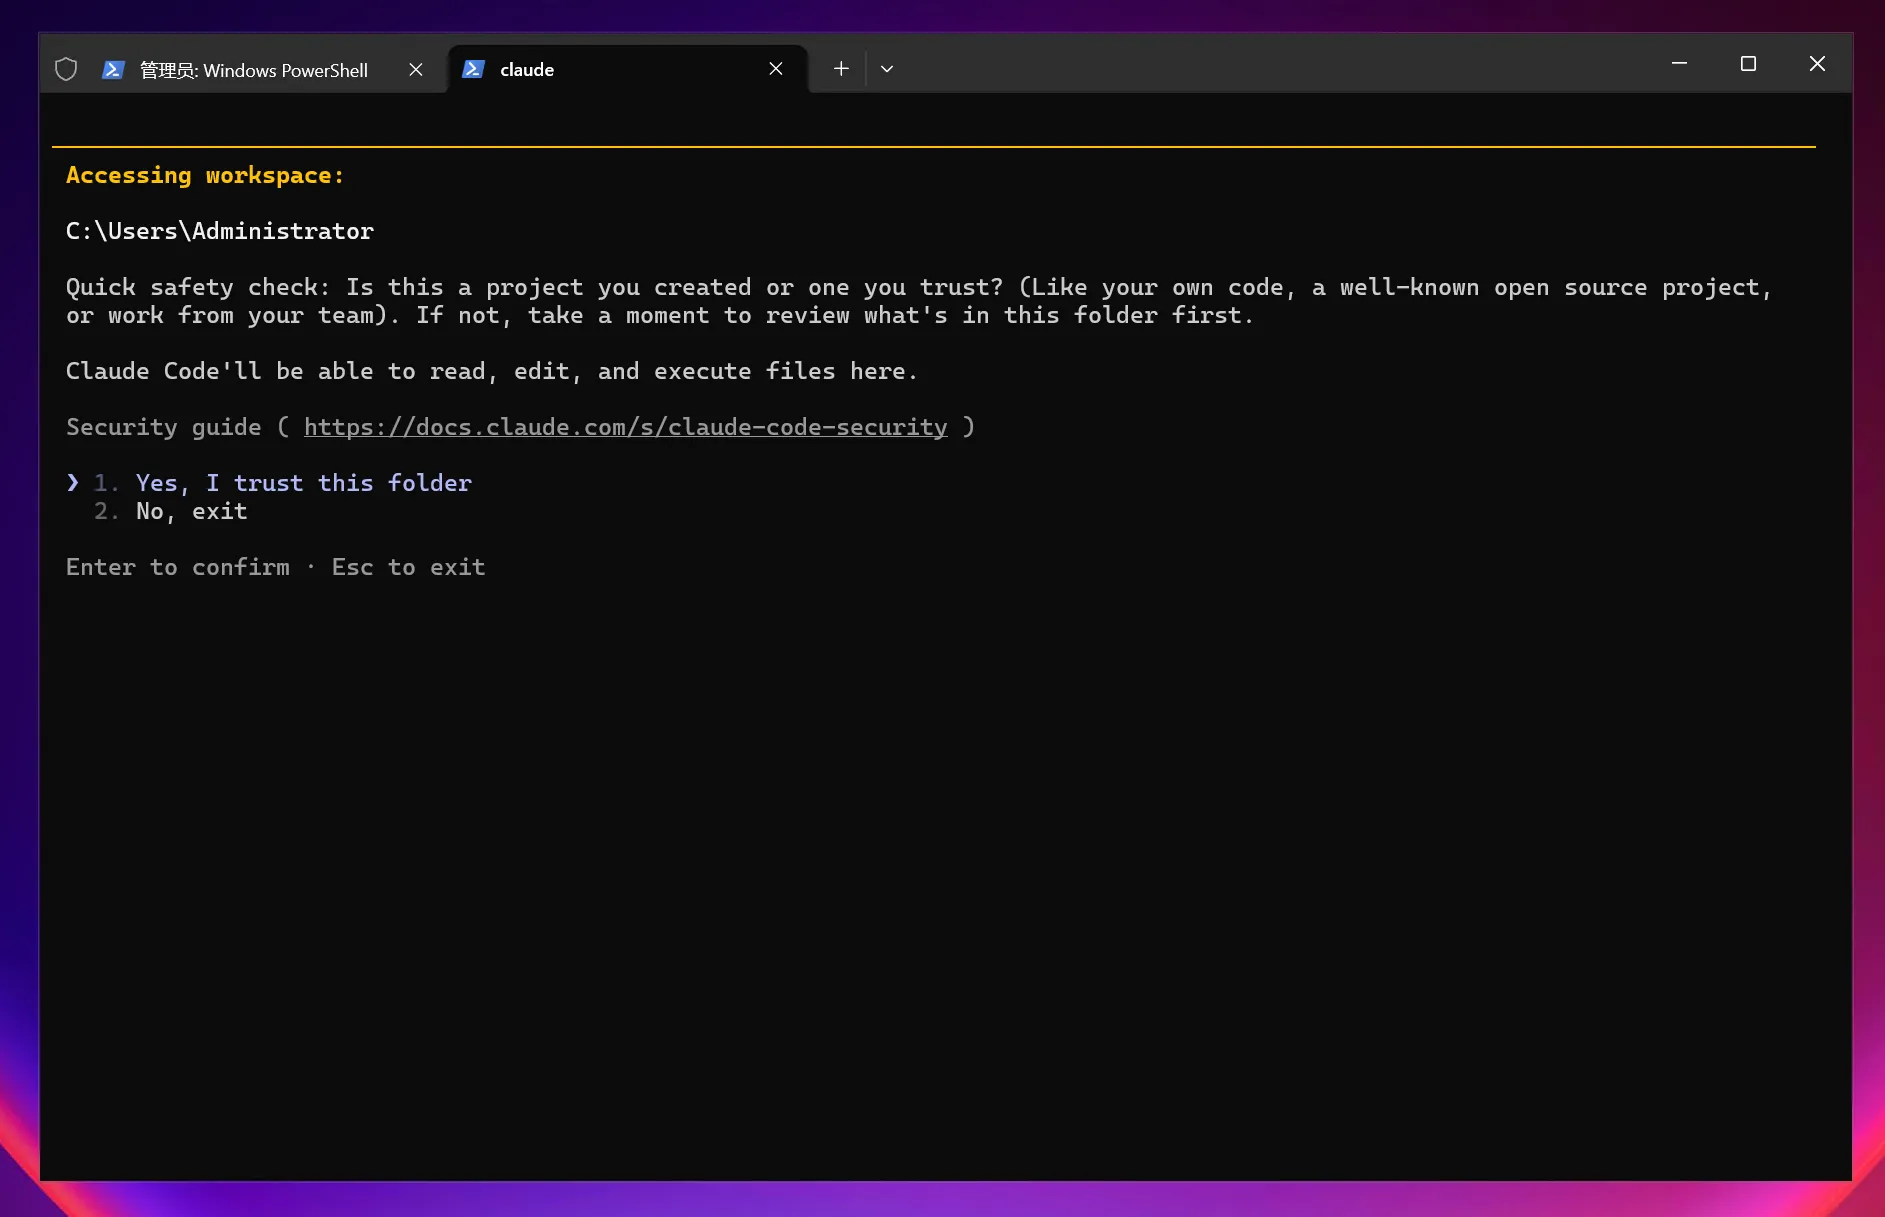Open the claude-code-security docs link
1885x1217 pixels.
pyautogui.click(x=625, y=427)
